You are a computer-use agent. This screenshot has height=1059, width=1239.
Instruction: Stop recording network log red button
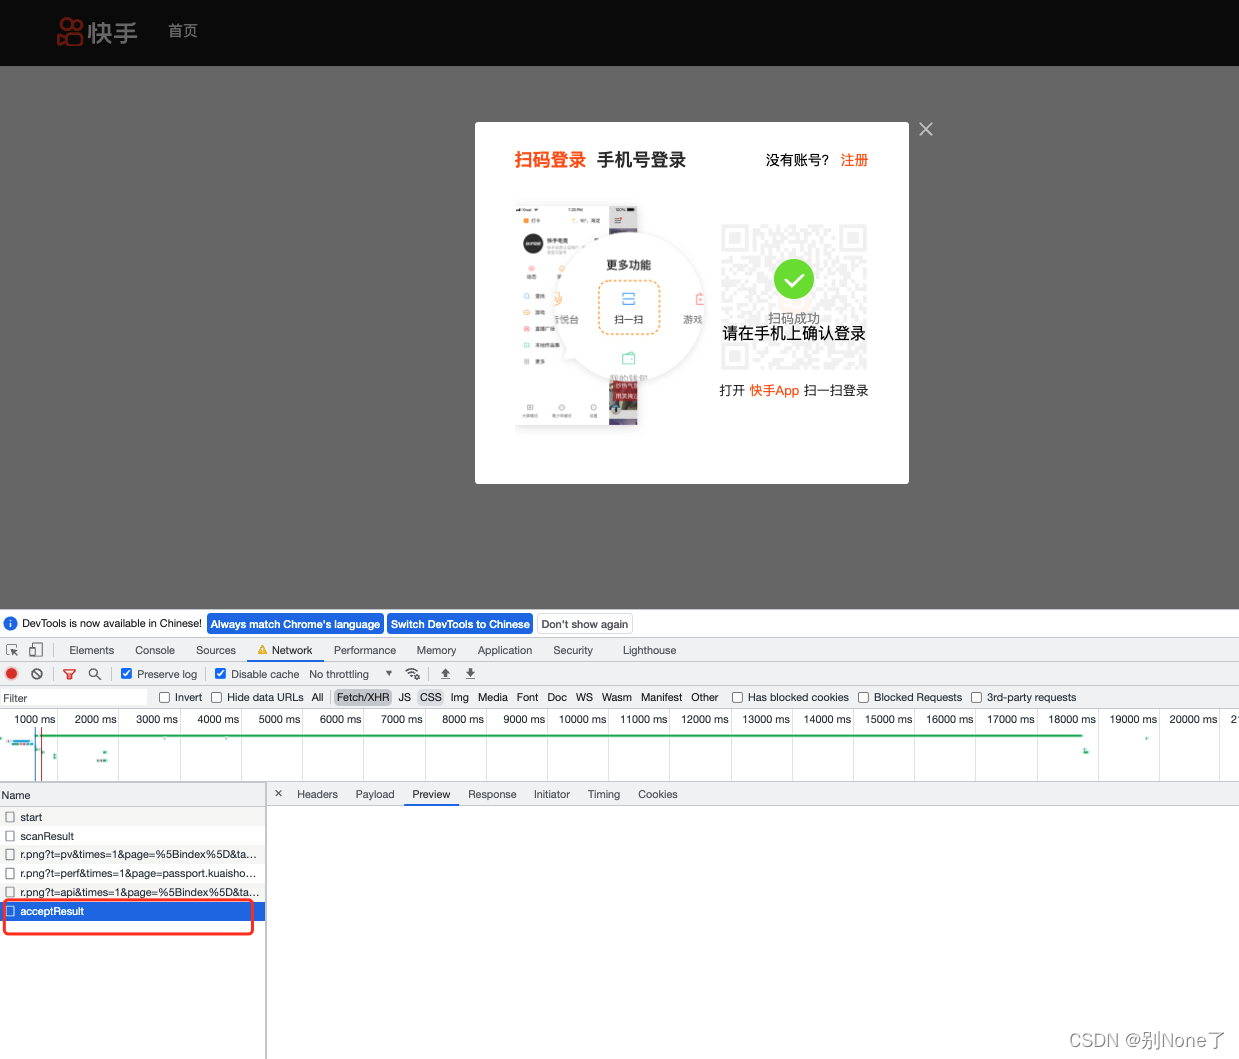[12, 674]
